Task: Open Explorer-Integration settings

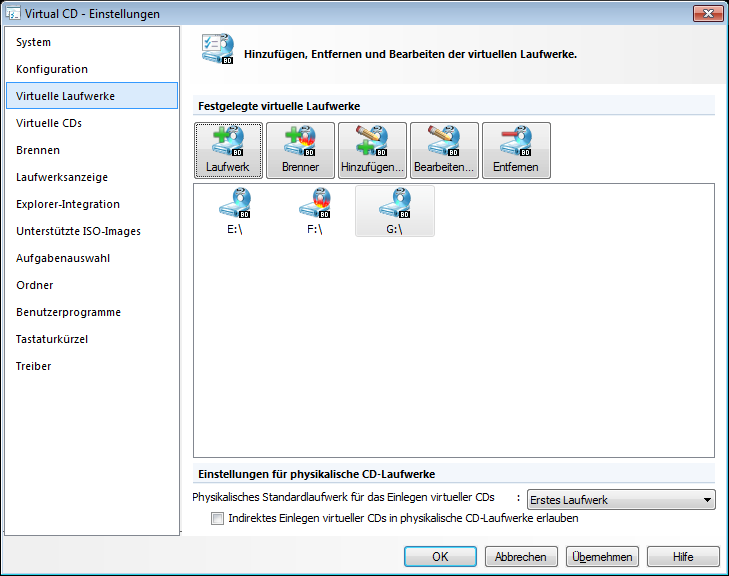Action: pos(92,204)
